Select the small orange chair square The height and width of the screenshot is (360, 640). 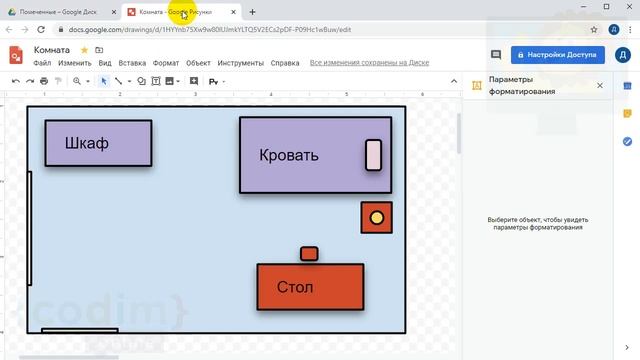tap(309, 253)
